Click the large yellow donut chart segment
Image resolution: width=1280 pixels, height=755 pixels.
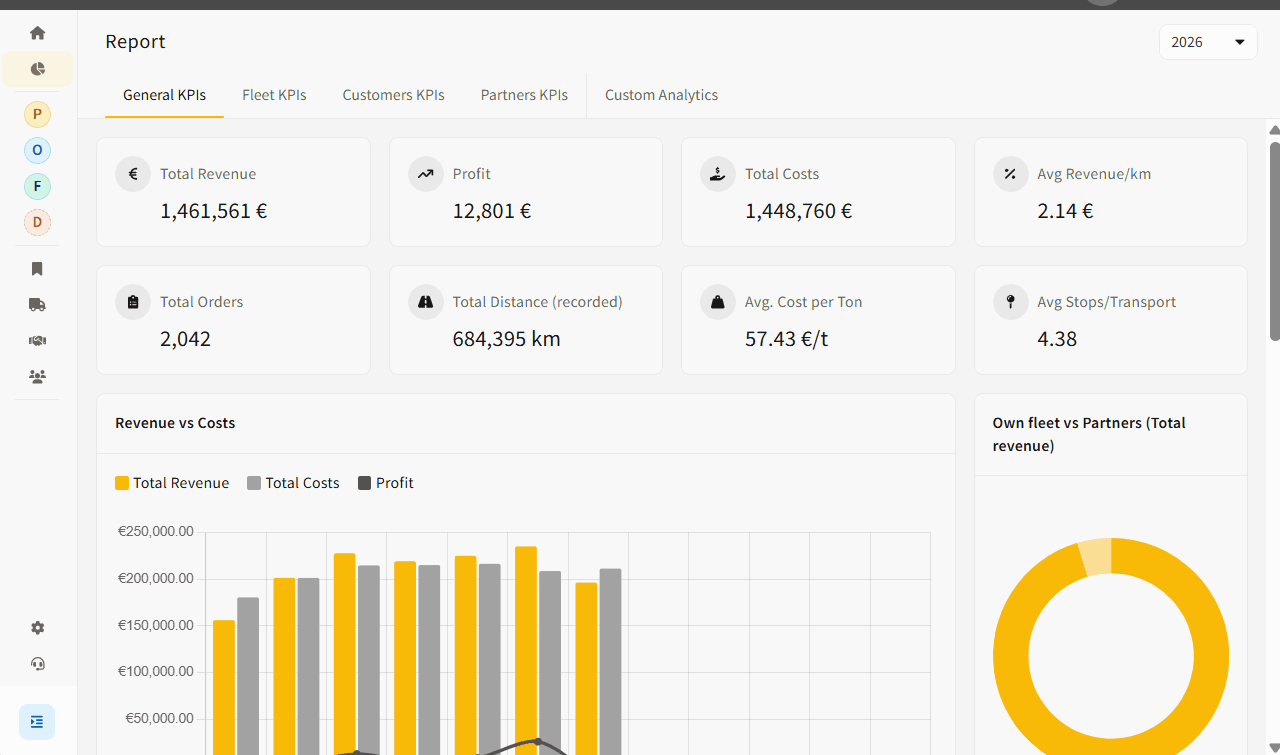click(1210, 657)
